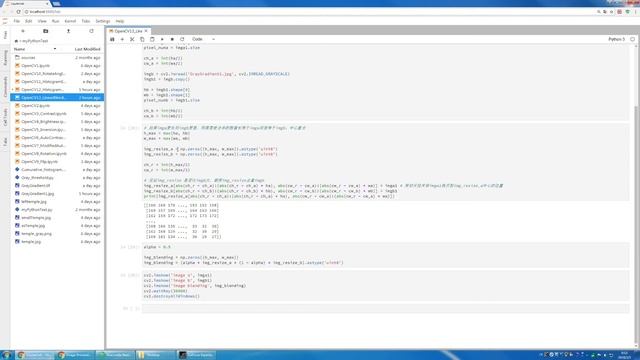Image resolution: width=640 pixels, height=360 pixels.
Task: Open the Kernel menu
Action: point(70,21)
